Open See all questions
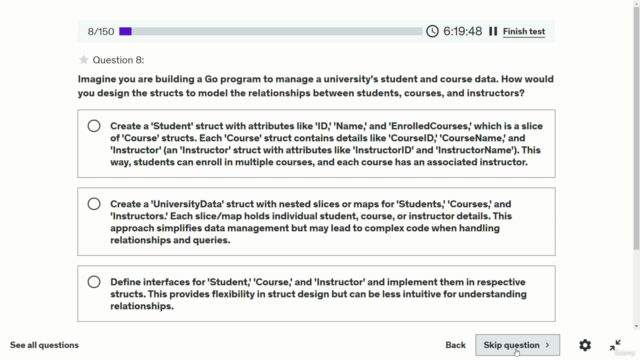 (x=44, y=345)
